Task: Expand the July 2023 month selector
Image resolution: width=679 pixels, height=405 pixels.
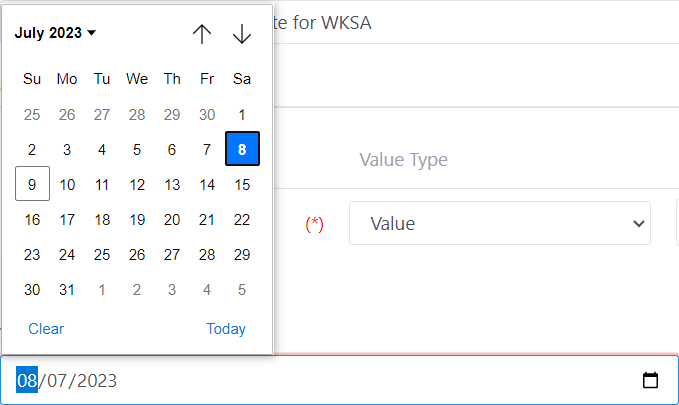Action: point(55,33)
